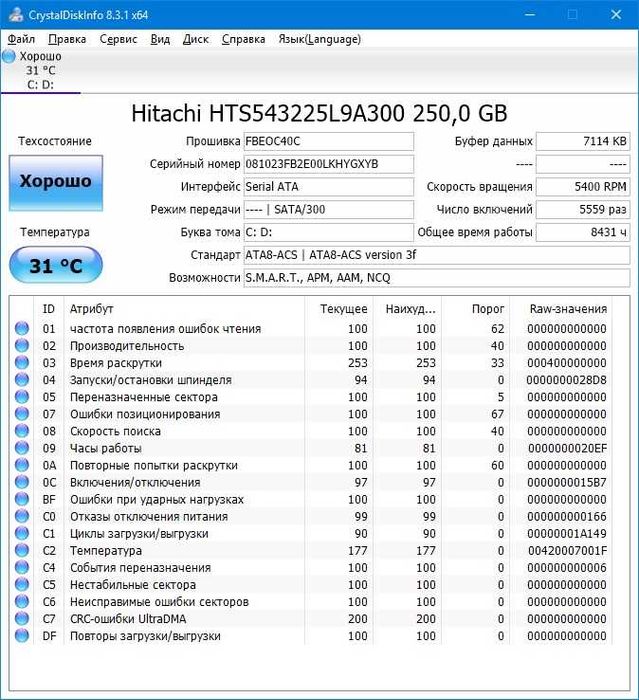Viewport: 639px width, 700px height.
Task: Click status orb for Нестабильные сектора
Action: 21,584
